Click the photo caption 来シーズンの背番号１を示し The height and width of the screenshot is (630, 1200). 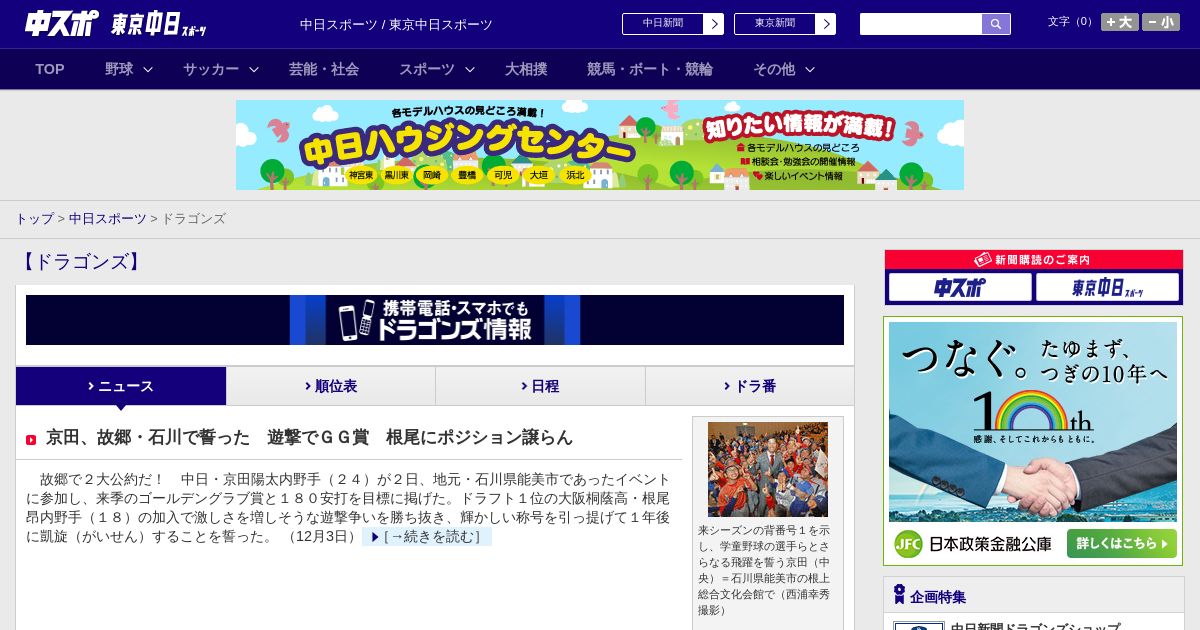click(x=765, y=570)
